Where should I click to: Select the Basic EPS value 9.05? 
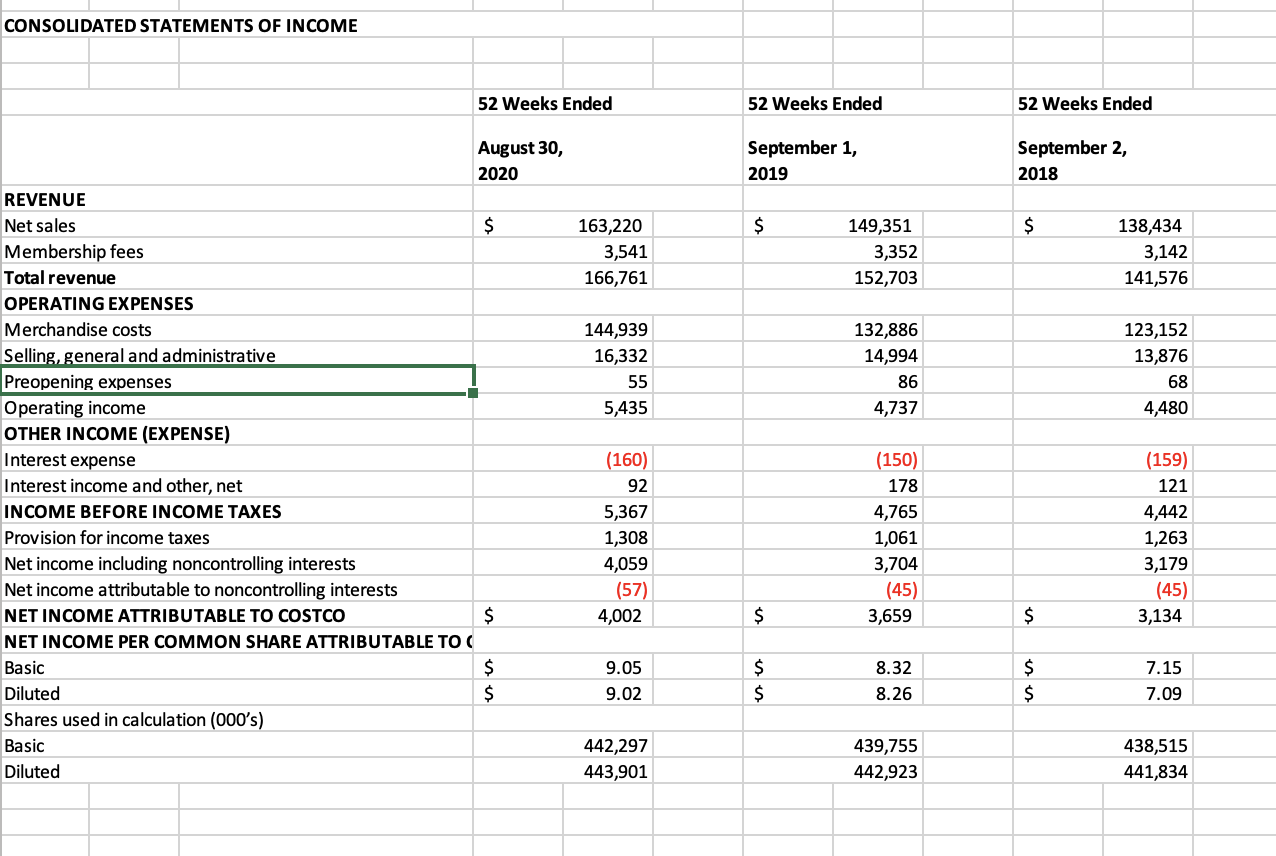click(x=580, y=667)
